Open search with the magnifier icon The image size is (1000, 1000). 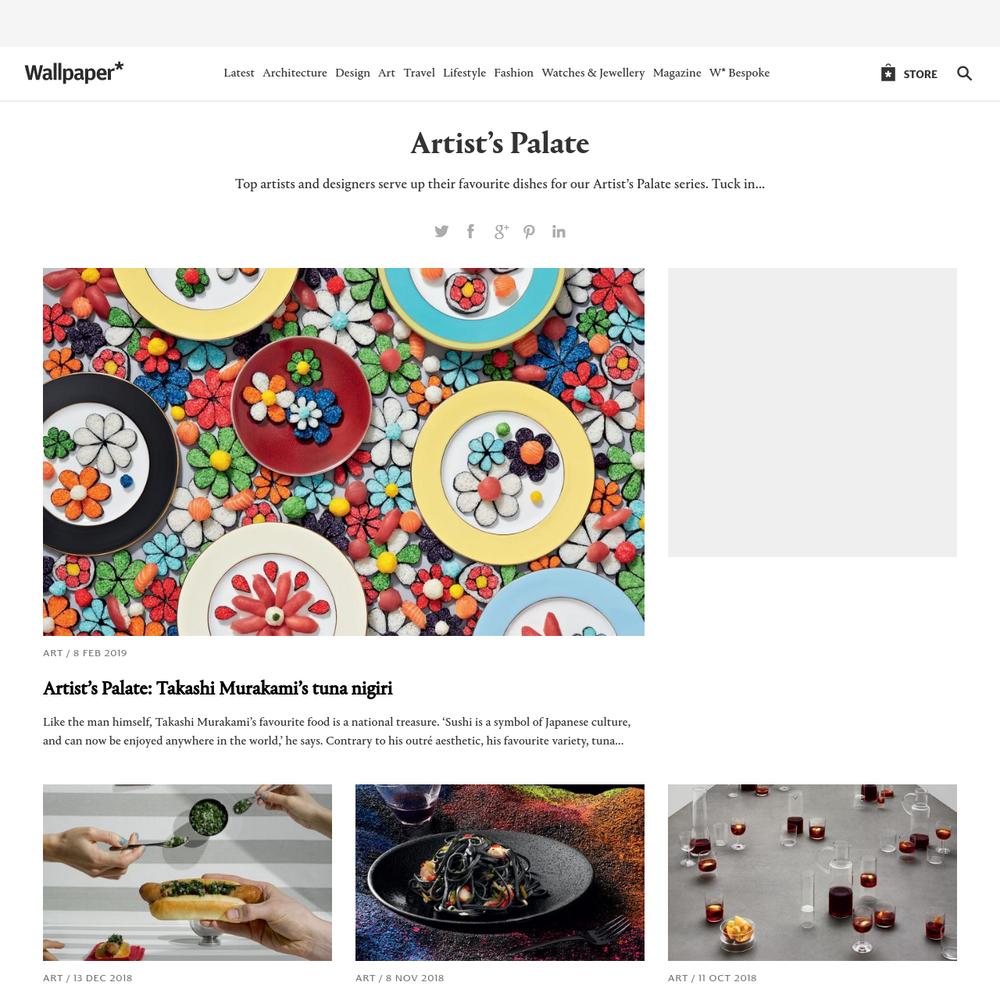coord(964,73)
